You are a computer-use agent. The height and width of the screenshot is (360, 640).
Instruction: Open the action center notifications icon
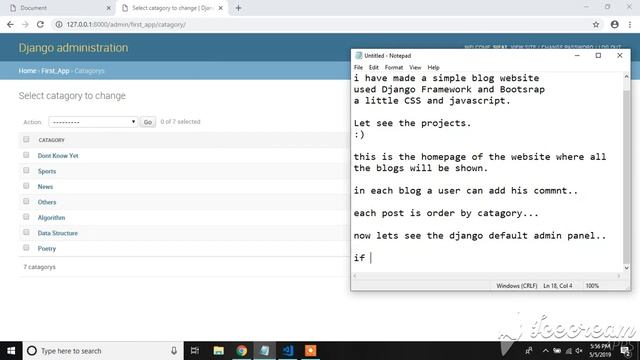[x=625, y=351]
